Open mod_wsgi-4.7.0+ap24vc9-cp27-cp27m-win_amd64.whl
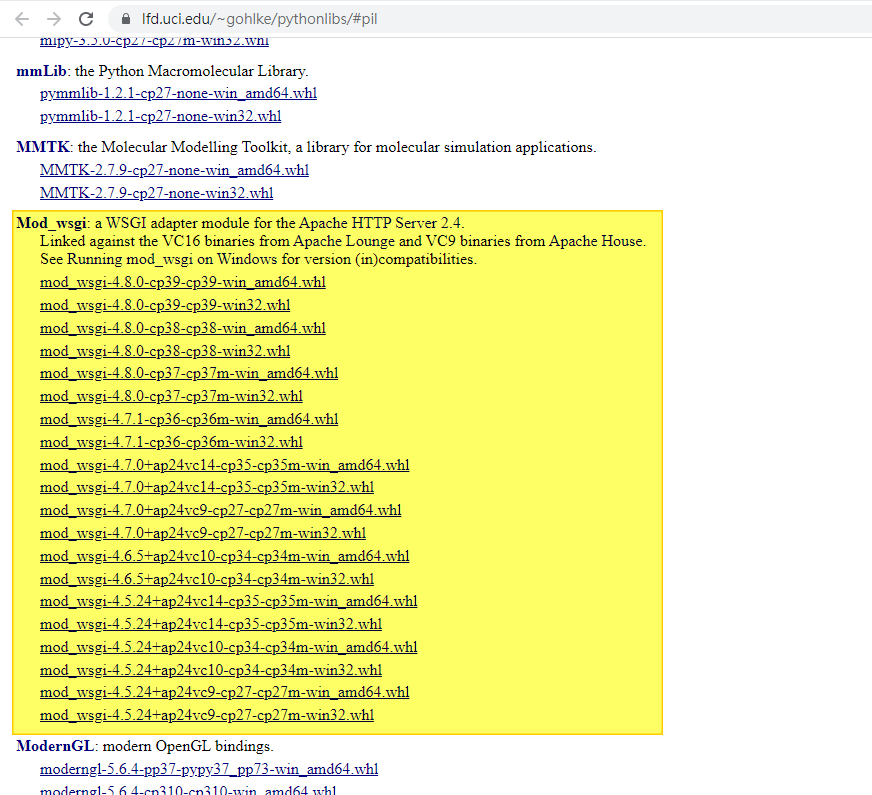The height and width of the screenshot is (795, 872). (221, 510)
